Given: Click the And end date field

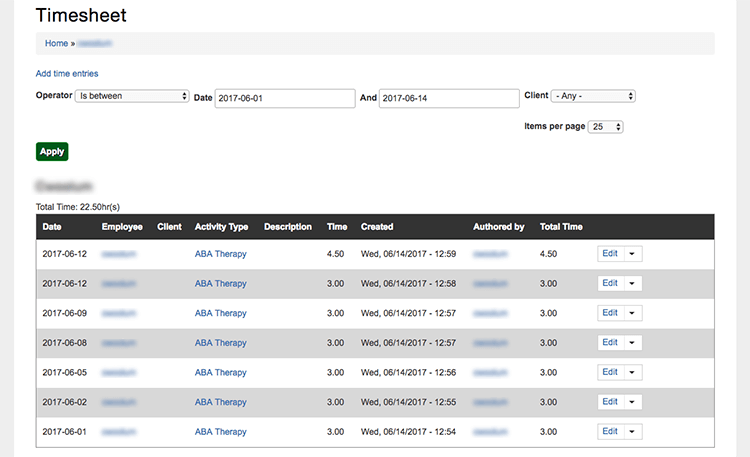Looking at the screenshot, I should pos(449,98).
